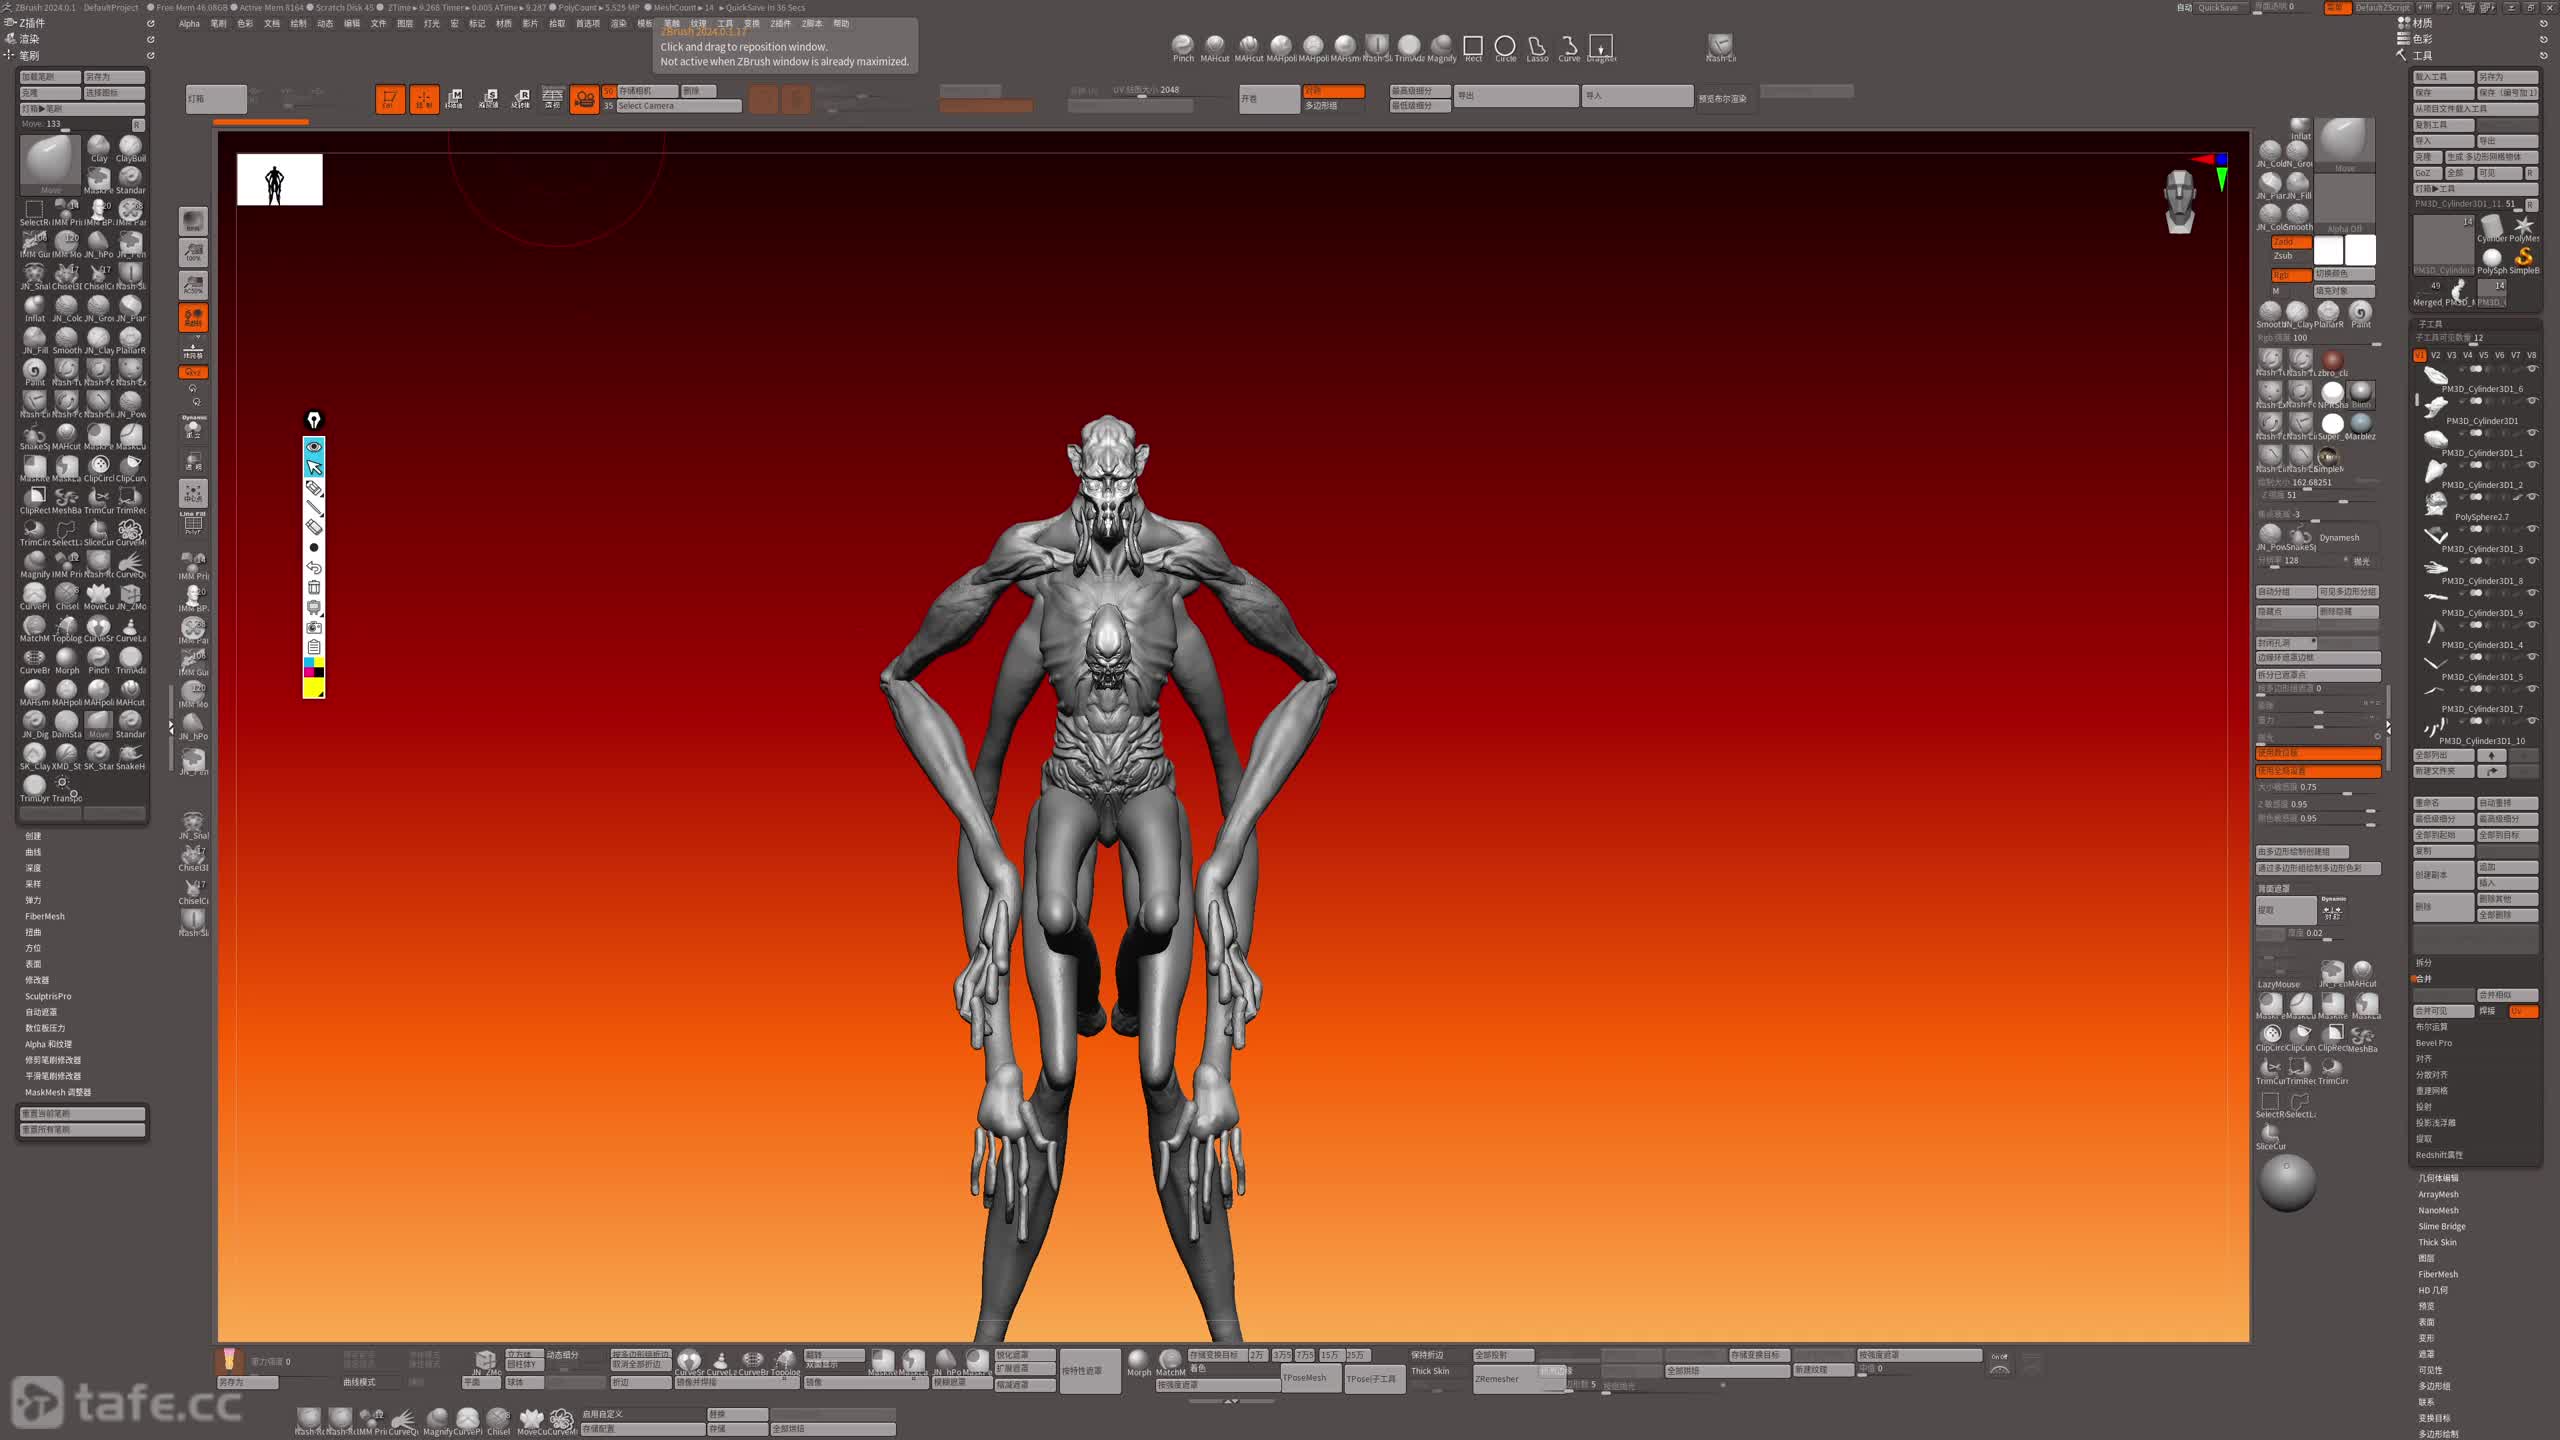Expand the MaskMesh 调整器 section

pyautogui.click(x=58, y=1092)
